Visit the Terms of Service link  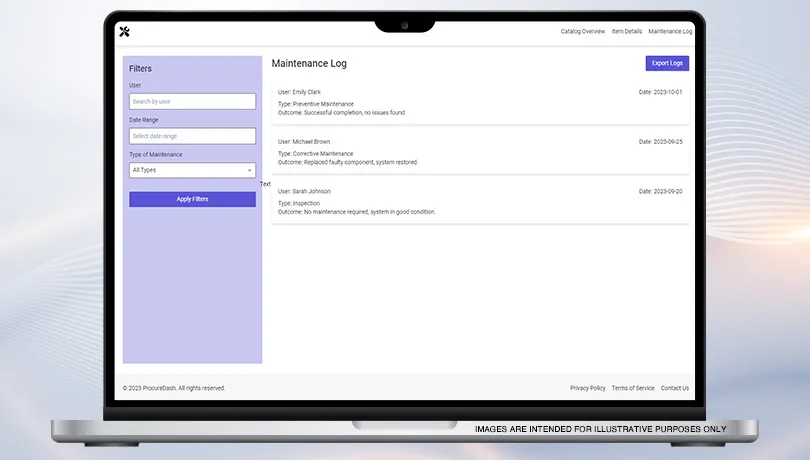point(633,388)
